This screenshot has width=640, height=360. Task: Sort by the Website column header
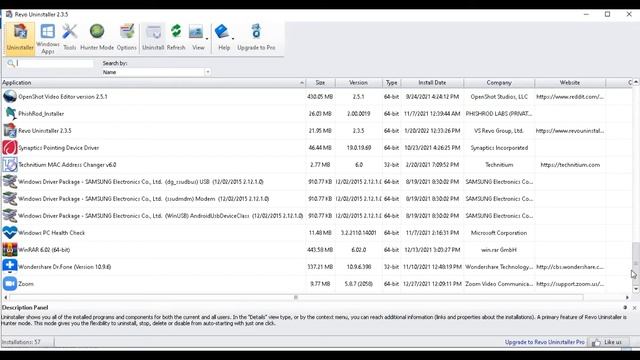click(x=570, y=82)
